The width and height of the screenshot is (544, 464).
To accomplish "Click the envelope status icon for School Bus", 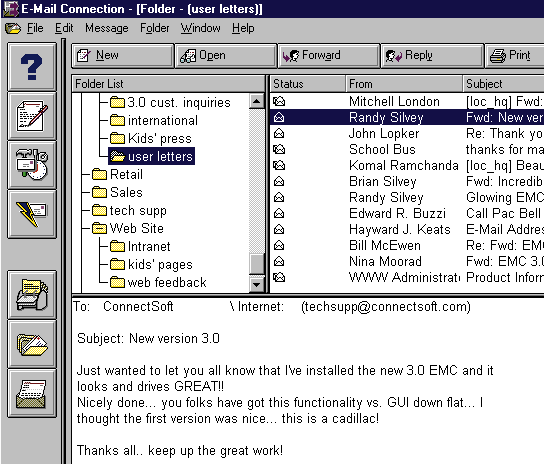I will (279, 150).
